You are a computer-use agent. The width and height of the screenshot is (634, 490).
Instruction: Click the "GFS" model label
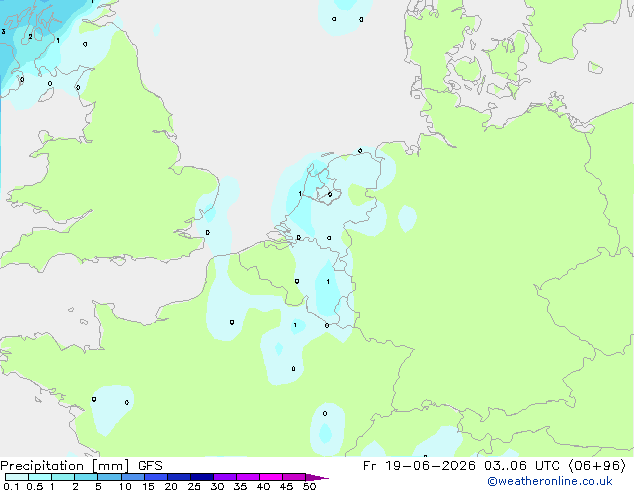point(150,466)
